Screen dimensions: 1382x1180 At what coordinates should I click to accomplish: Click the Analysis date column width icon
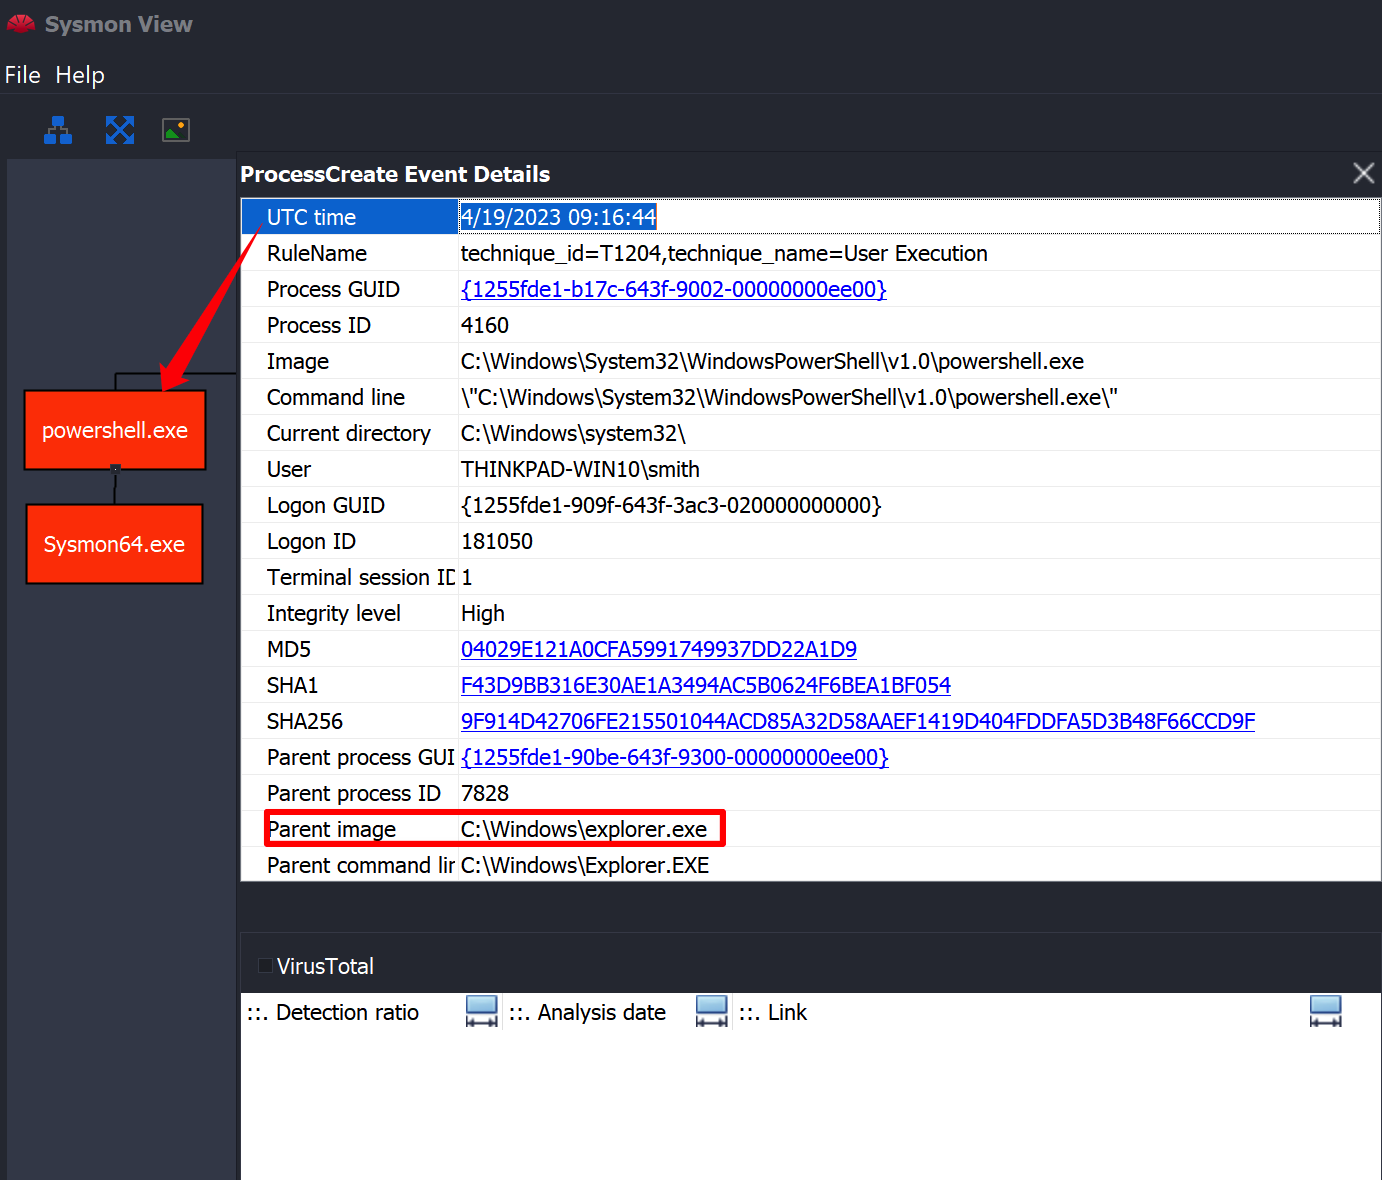click(712, 1012)
